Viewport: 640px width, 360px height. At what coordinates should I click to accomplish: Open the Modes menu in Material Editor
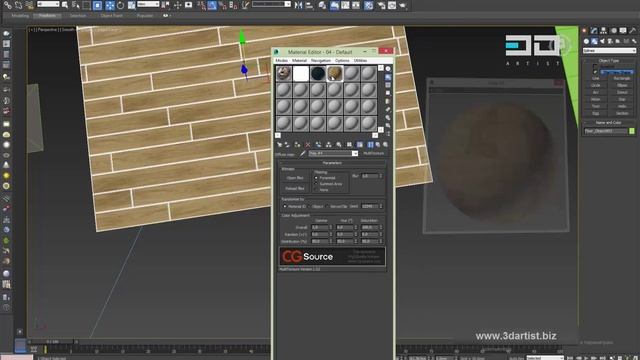click(282, 60)
